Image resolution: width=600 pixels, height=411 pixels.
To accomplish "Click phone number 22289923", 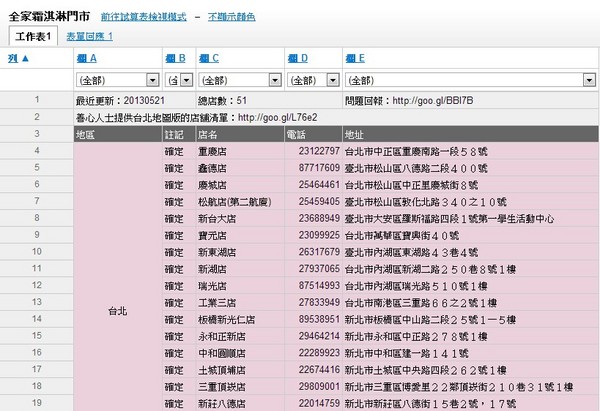I will [x=319, y=353].
